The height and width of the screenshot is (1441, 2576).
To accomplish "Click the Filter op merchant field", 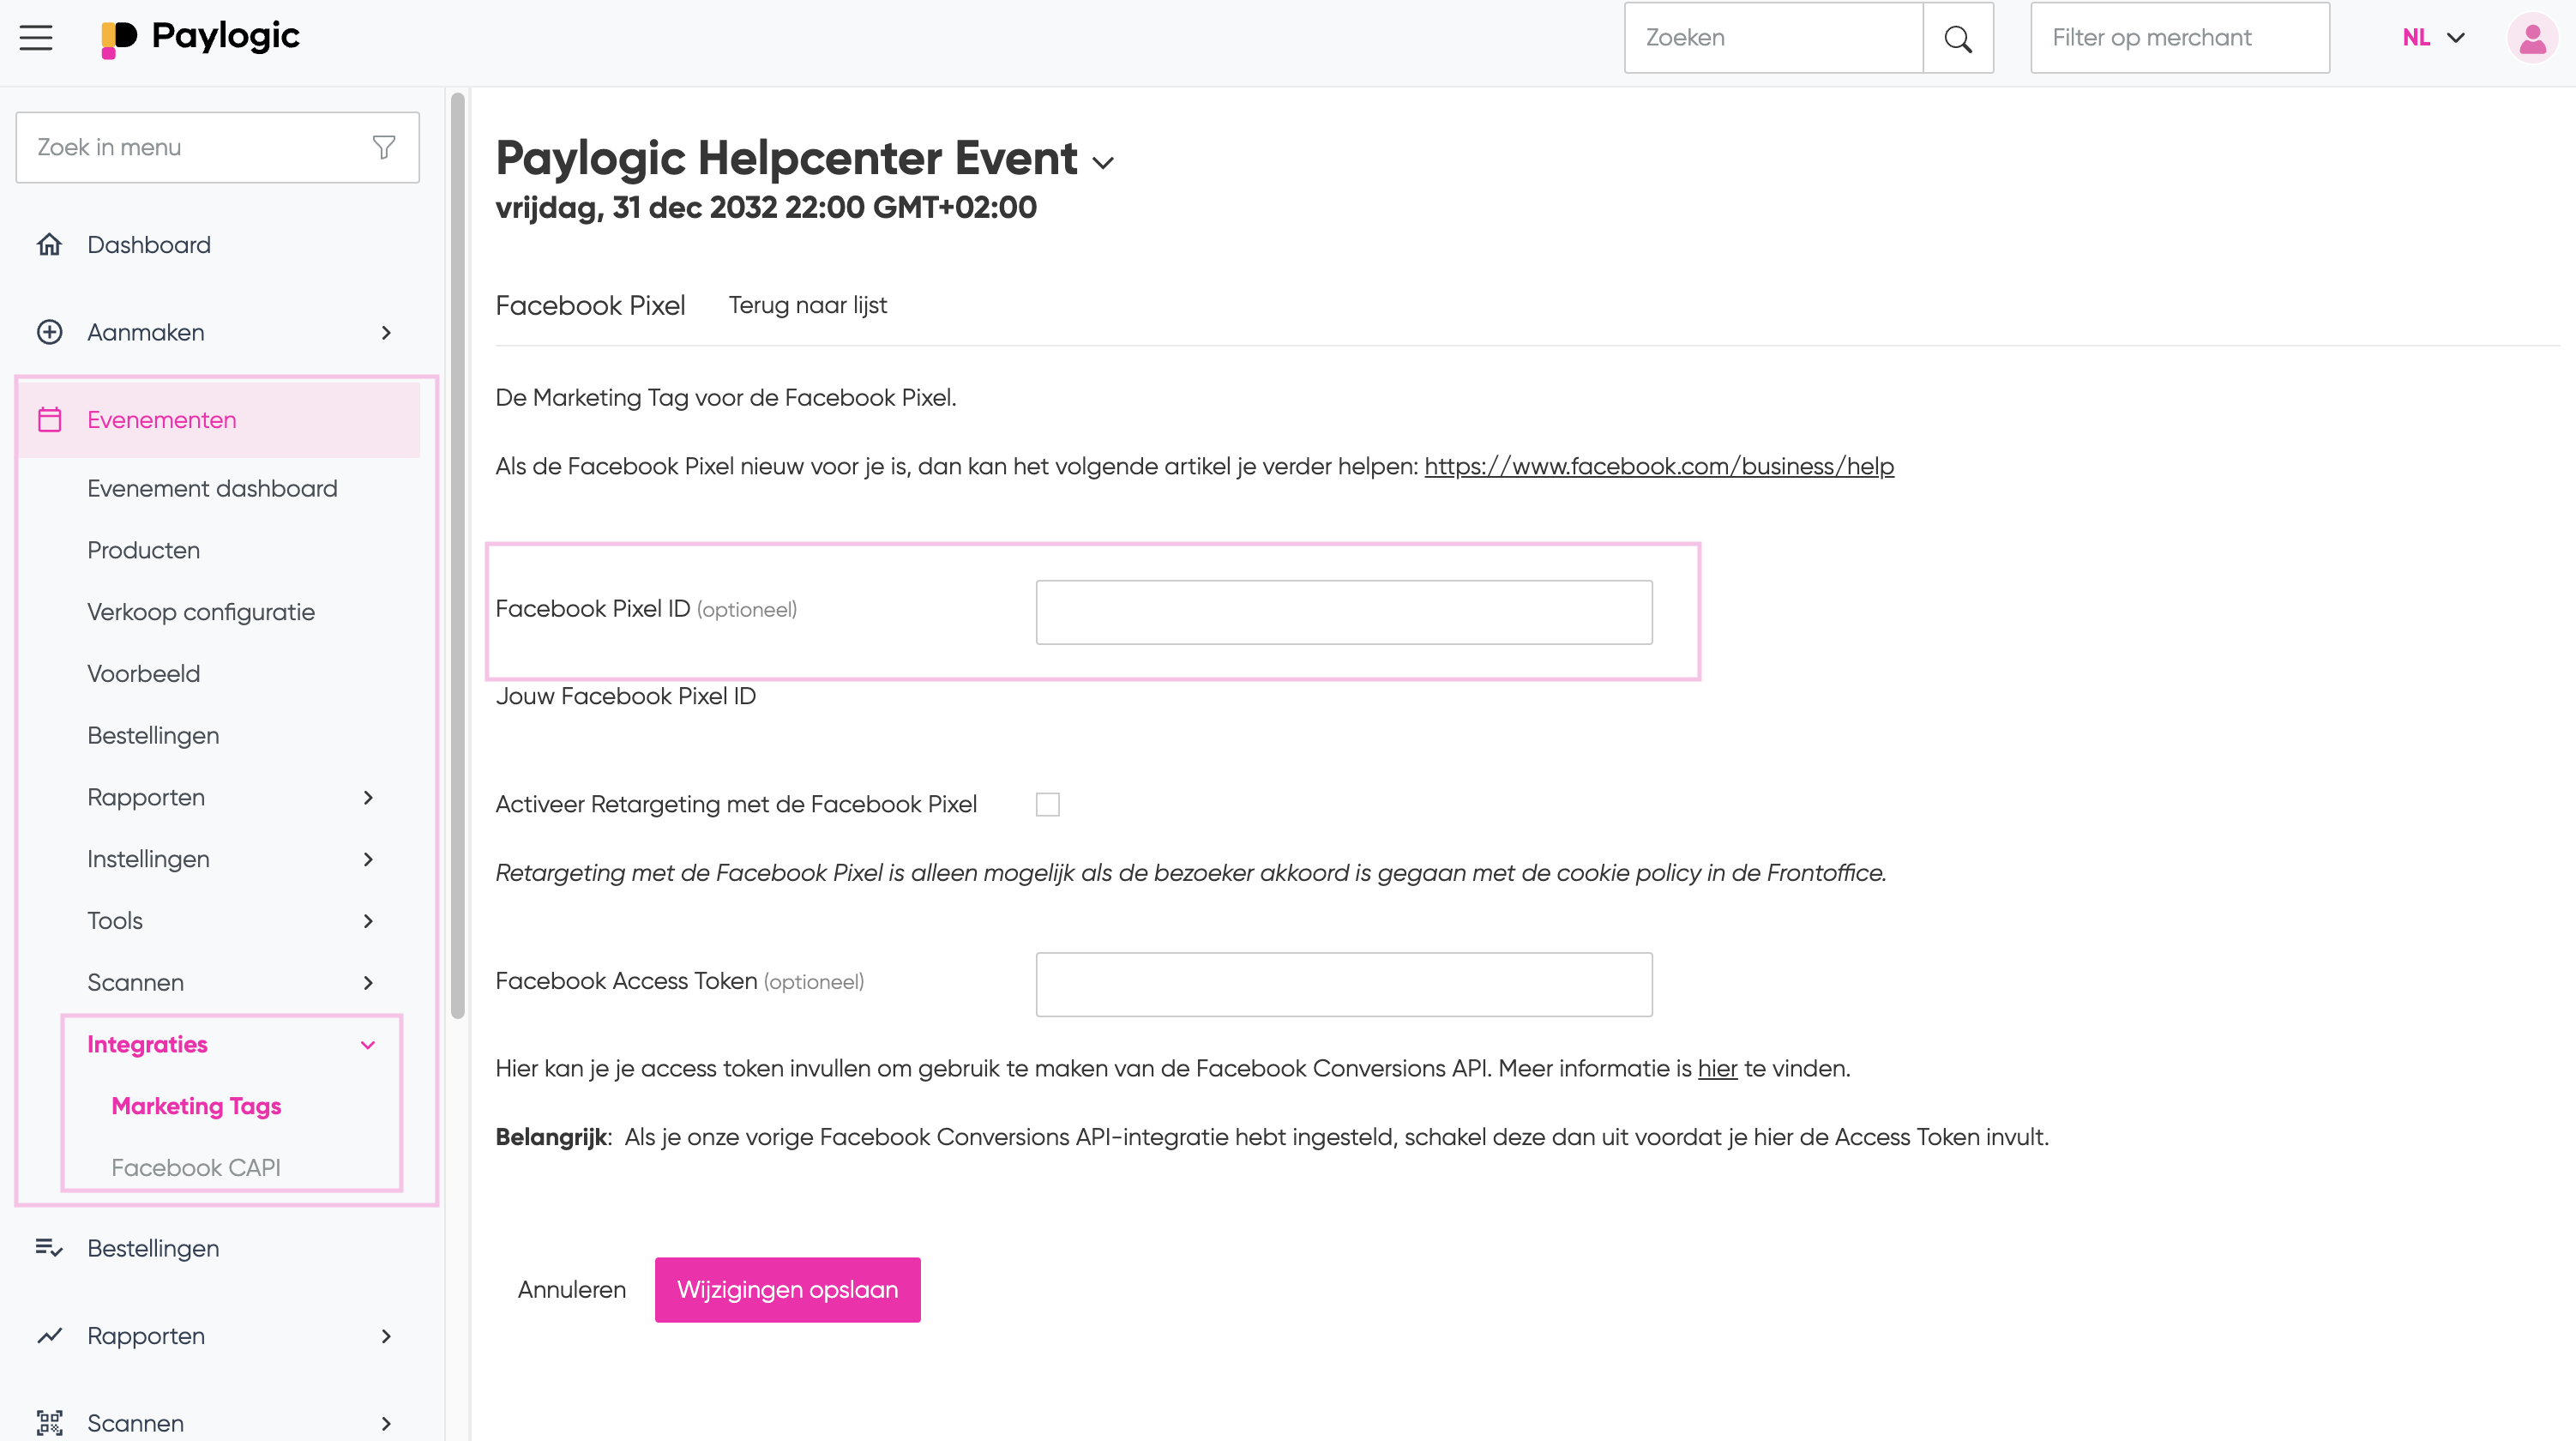I will [x=2179, y=38].
